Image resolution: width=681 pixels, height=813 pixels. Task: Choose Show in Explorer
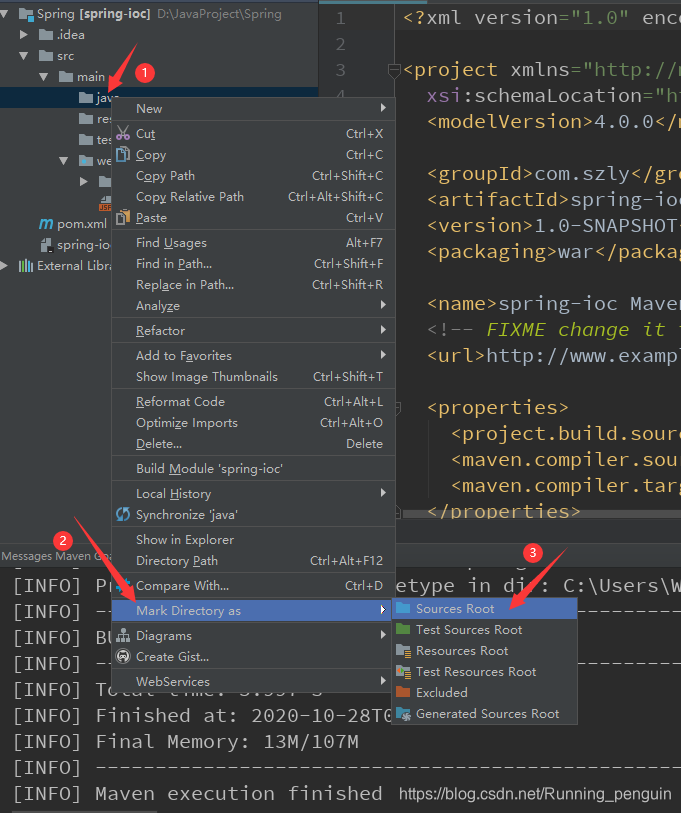pos(254,539)
